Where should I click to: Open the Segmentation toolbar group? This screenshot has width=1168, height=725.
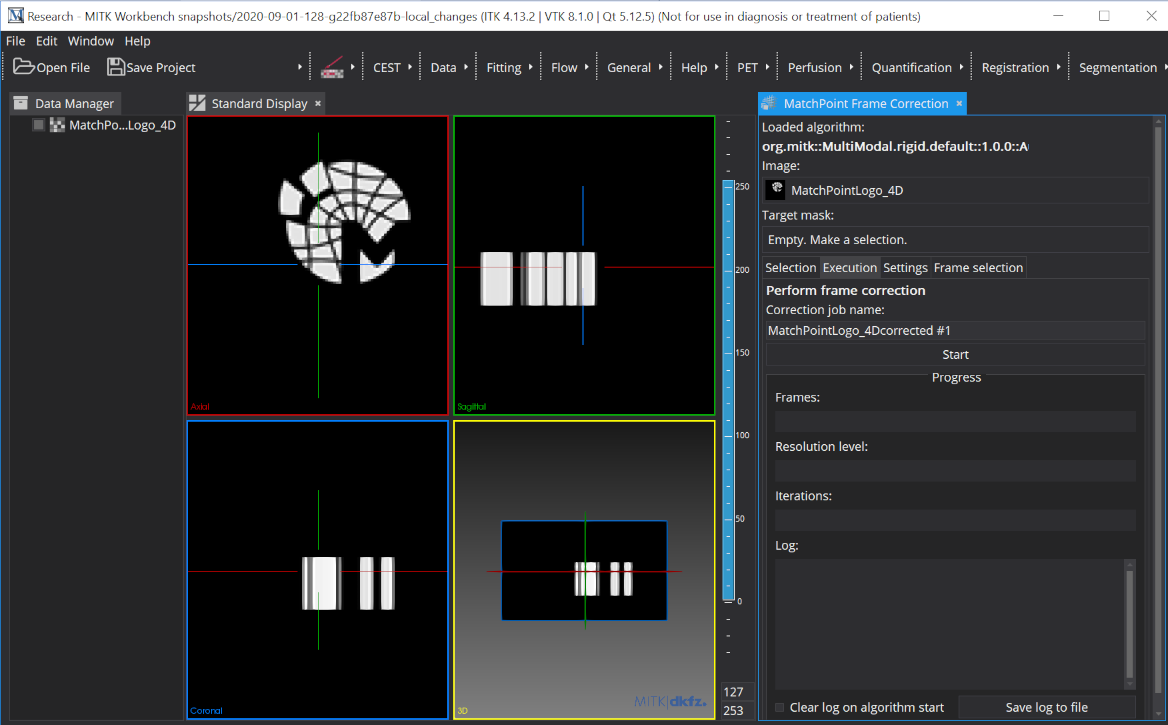point(1117,67)
